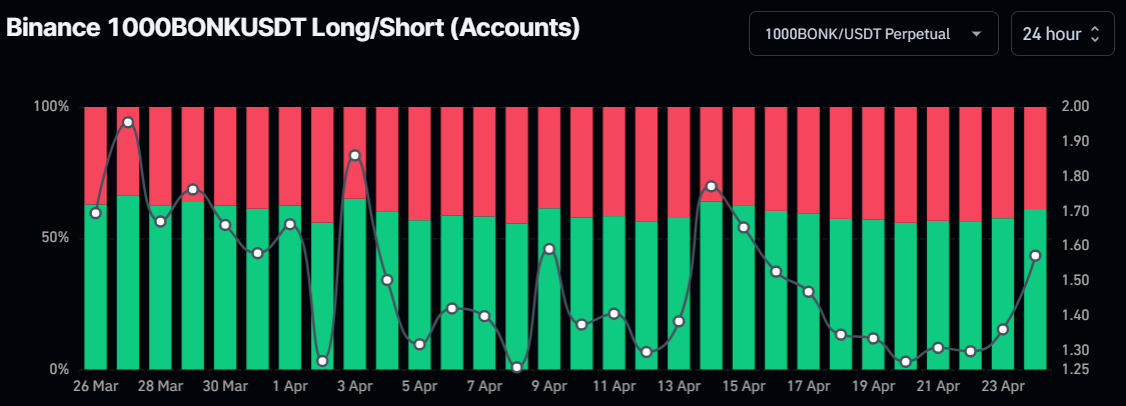The height and width of the screenshot is (406, 1126).
Task: Click the lowest line point on 8 Apr
Action: (x=517, y=367)
